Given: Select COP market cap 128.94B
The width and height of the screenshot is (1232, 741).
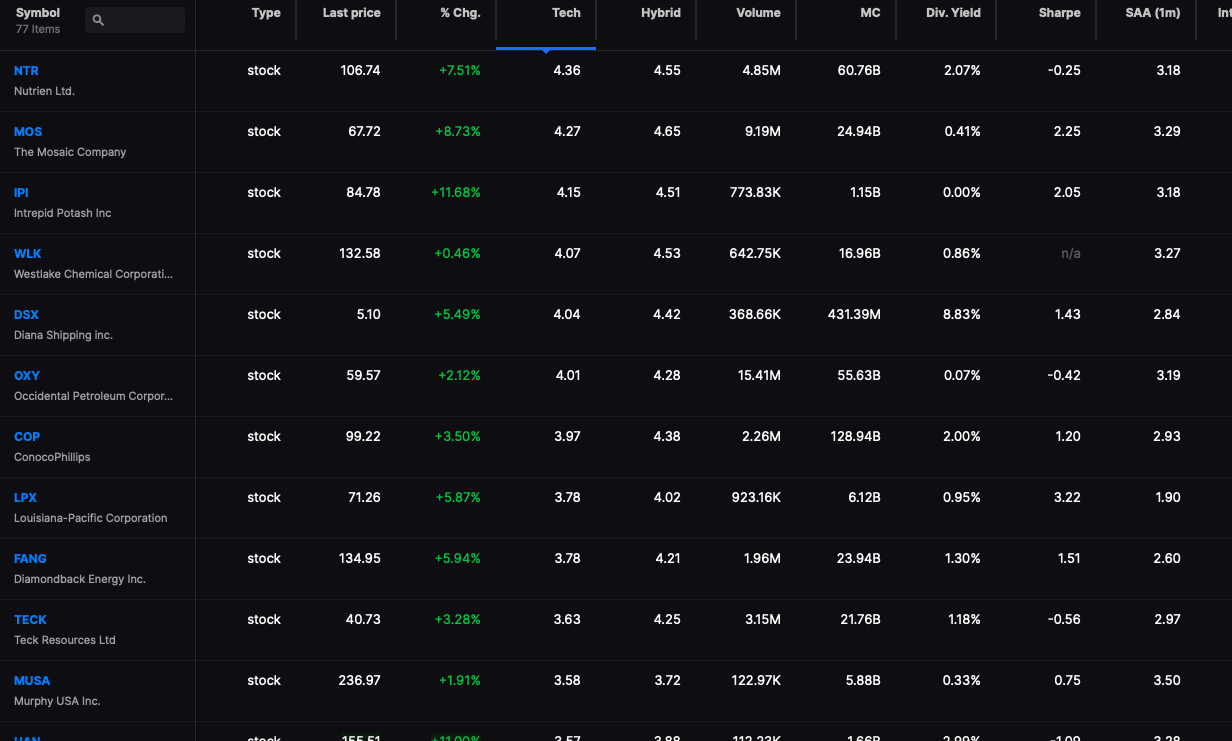Looking at the screenshot, I should (855, 437).
